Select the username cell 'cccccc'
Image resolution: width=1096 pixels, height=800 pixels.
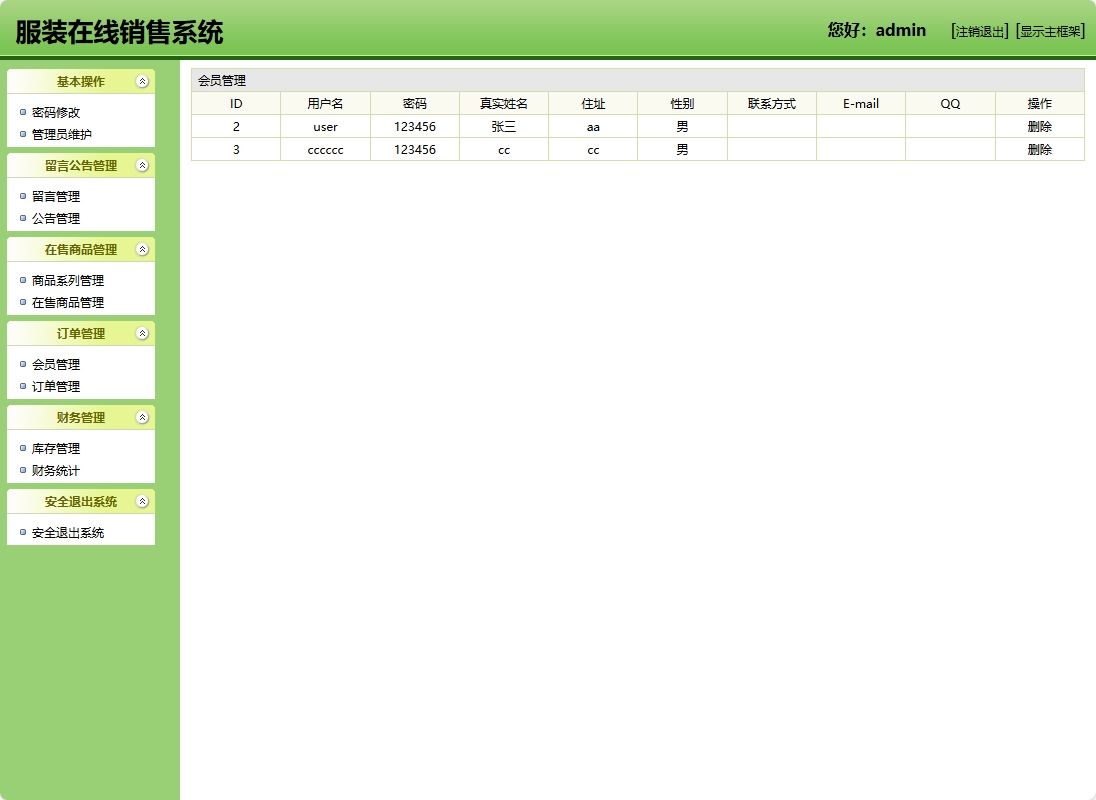point(325,150)
